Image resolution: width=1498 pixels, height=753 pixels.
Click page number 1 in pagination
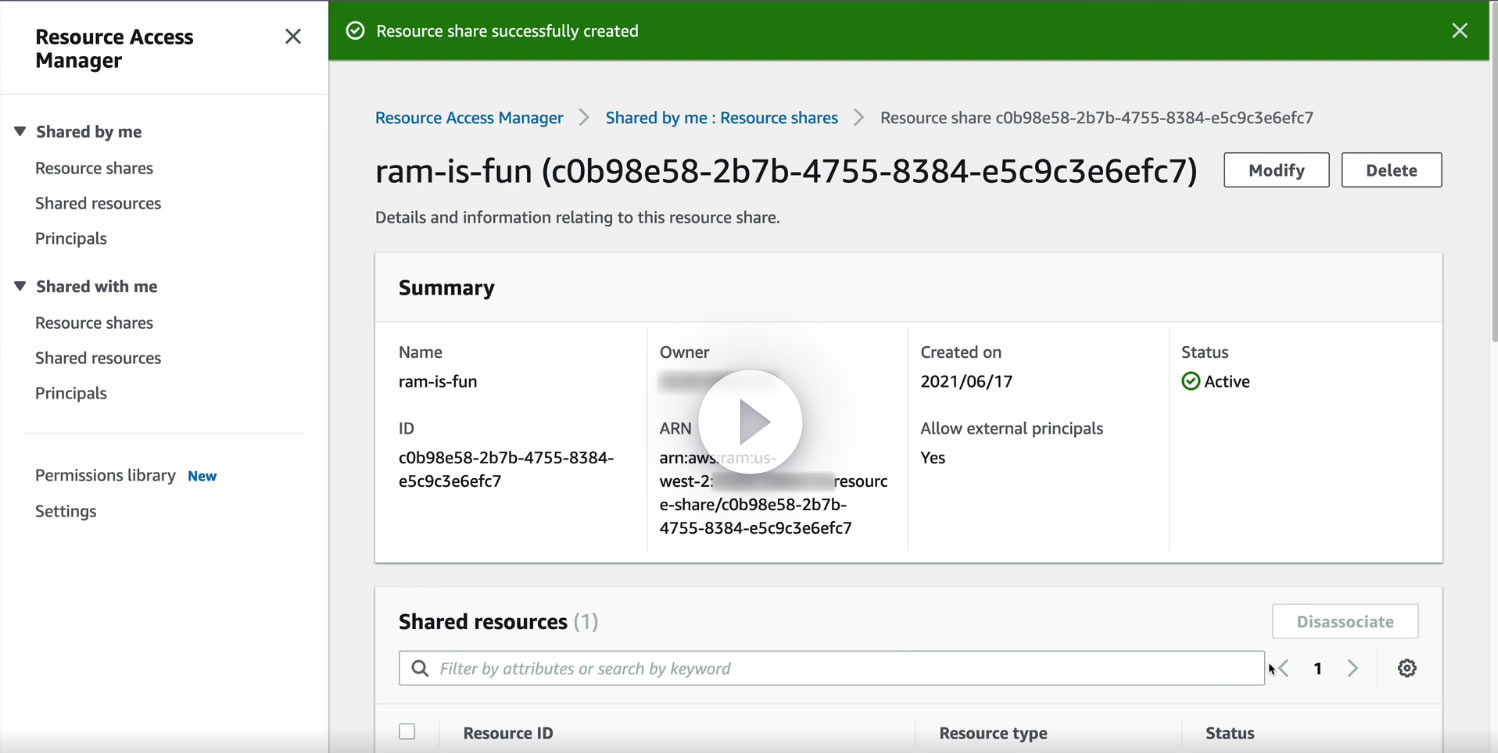pos(1318,668)
